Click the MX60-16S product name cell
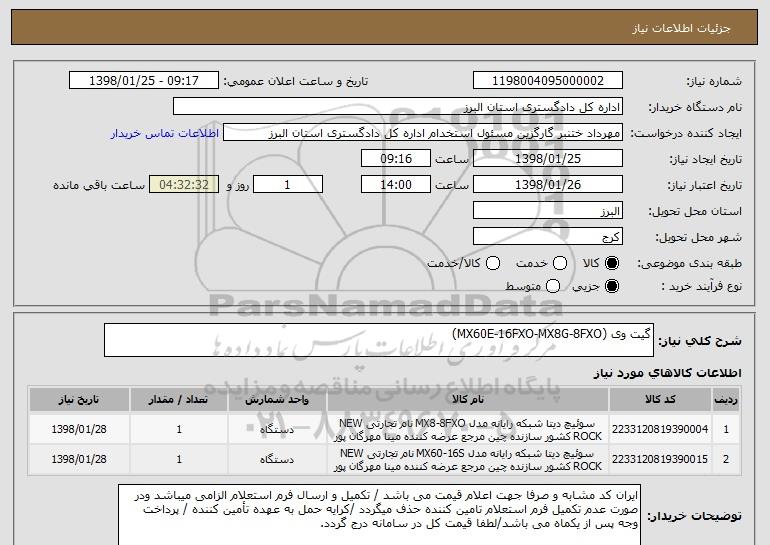This screenshot has height=545, width=770. click(x=468, y=460)
